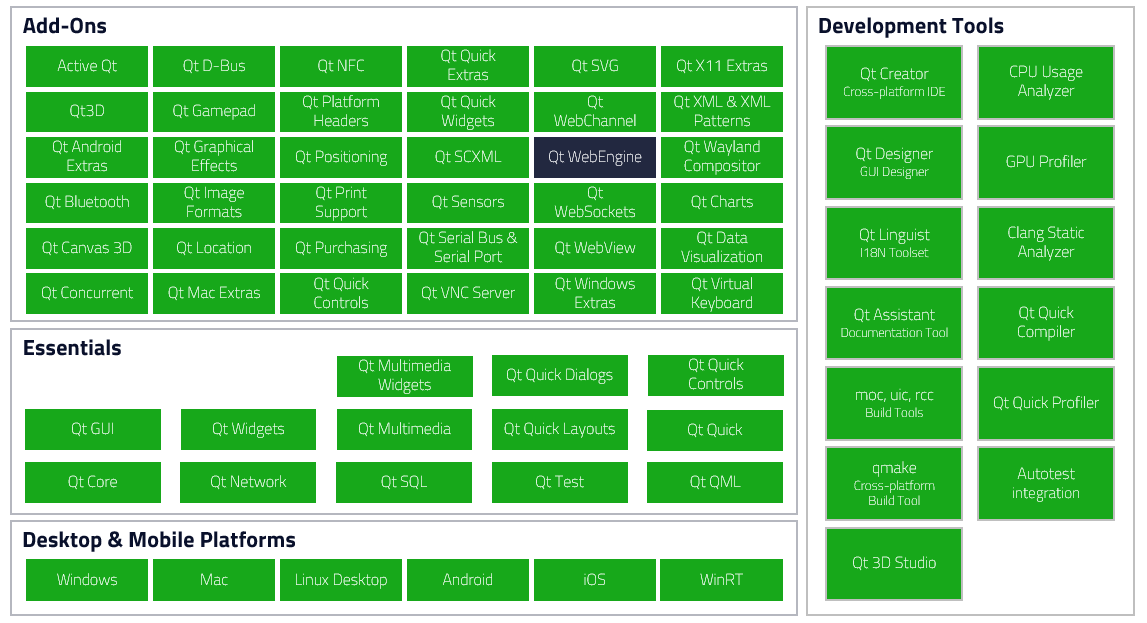The image size is (1147, 623).
Task: Choose Qt Print Support
Action: [x=341, y=202]
